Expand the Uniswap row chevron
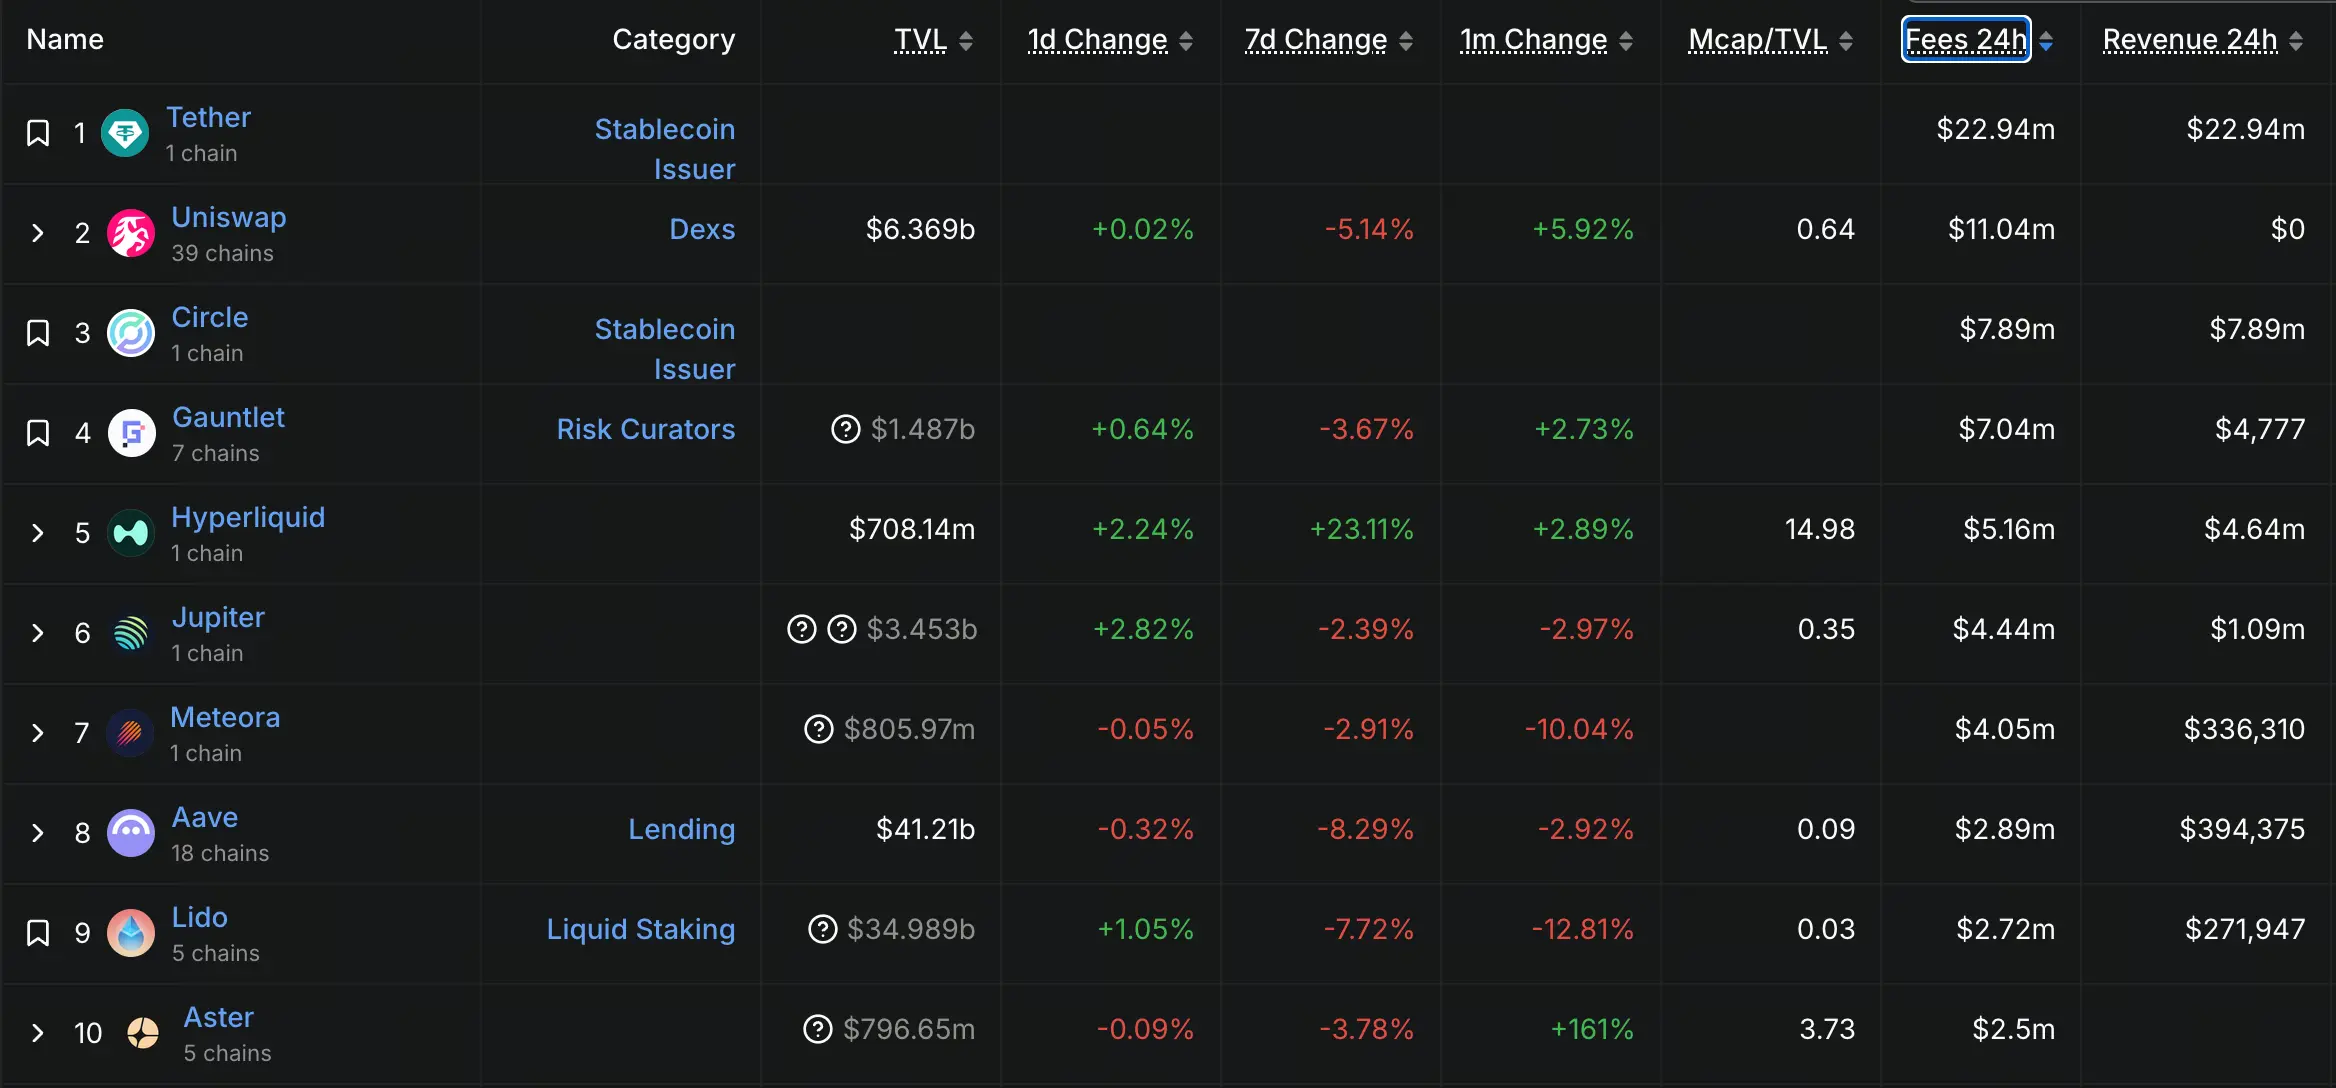This screenshot has width=2336, height=1088. click(x=38, y=233)
